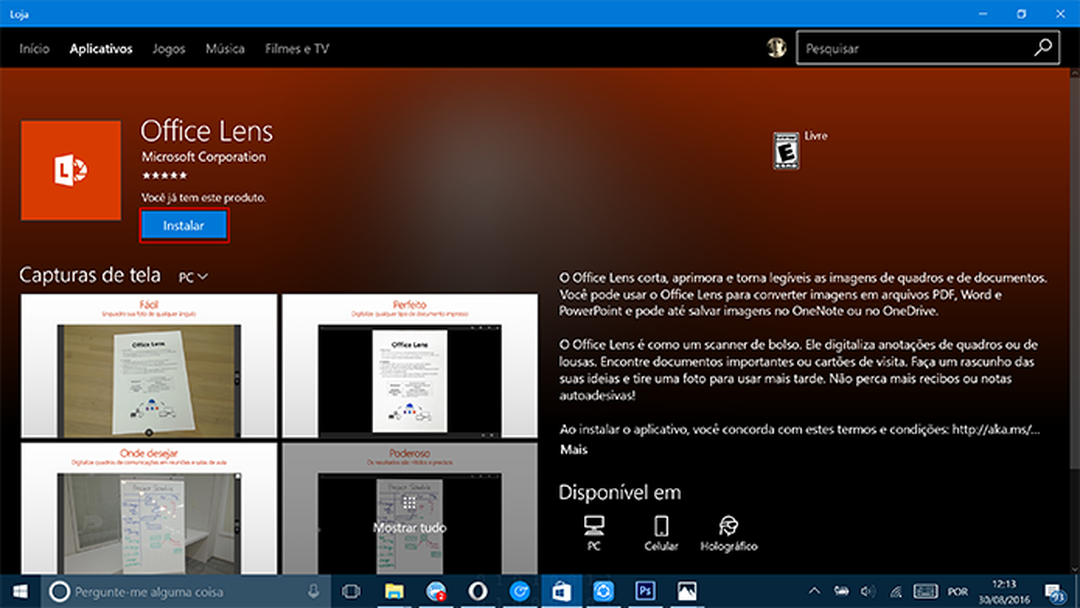Open the blue circular arrow taskbar app
The width and height of the screenshot is (1080, 608).
520,591
